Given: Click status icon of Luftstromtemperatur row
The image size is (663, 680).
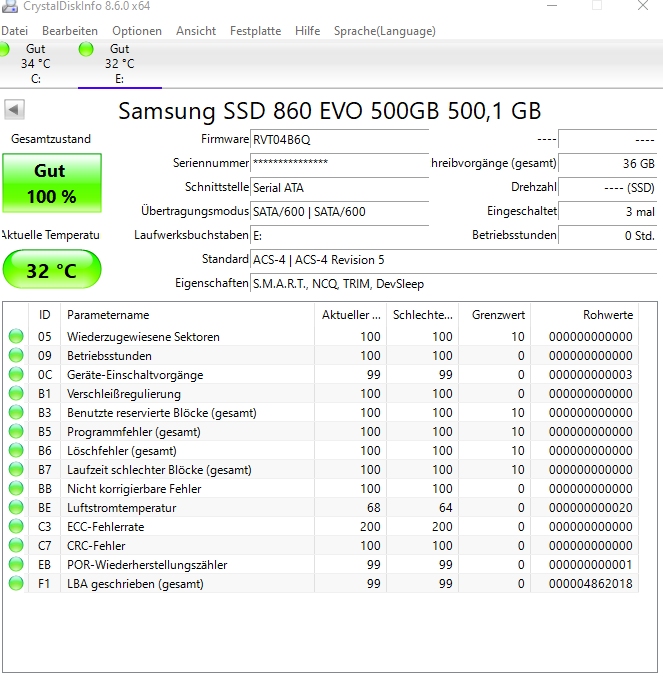Looking at the screenshot, I should point(16,507).
